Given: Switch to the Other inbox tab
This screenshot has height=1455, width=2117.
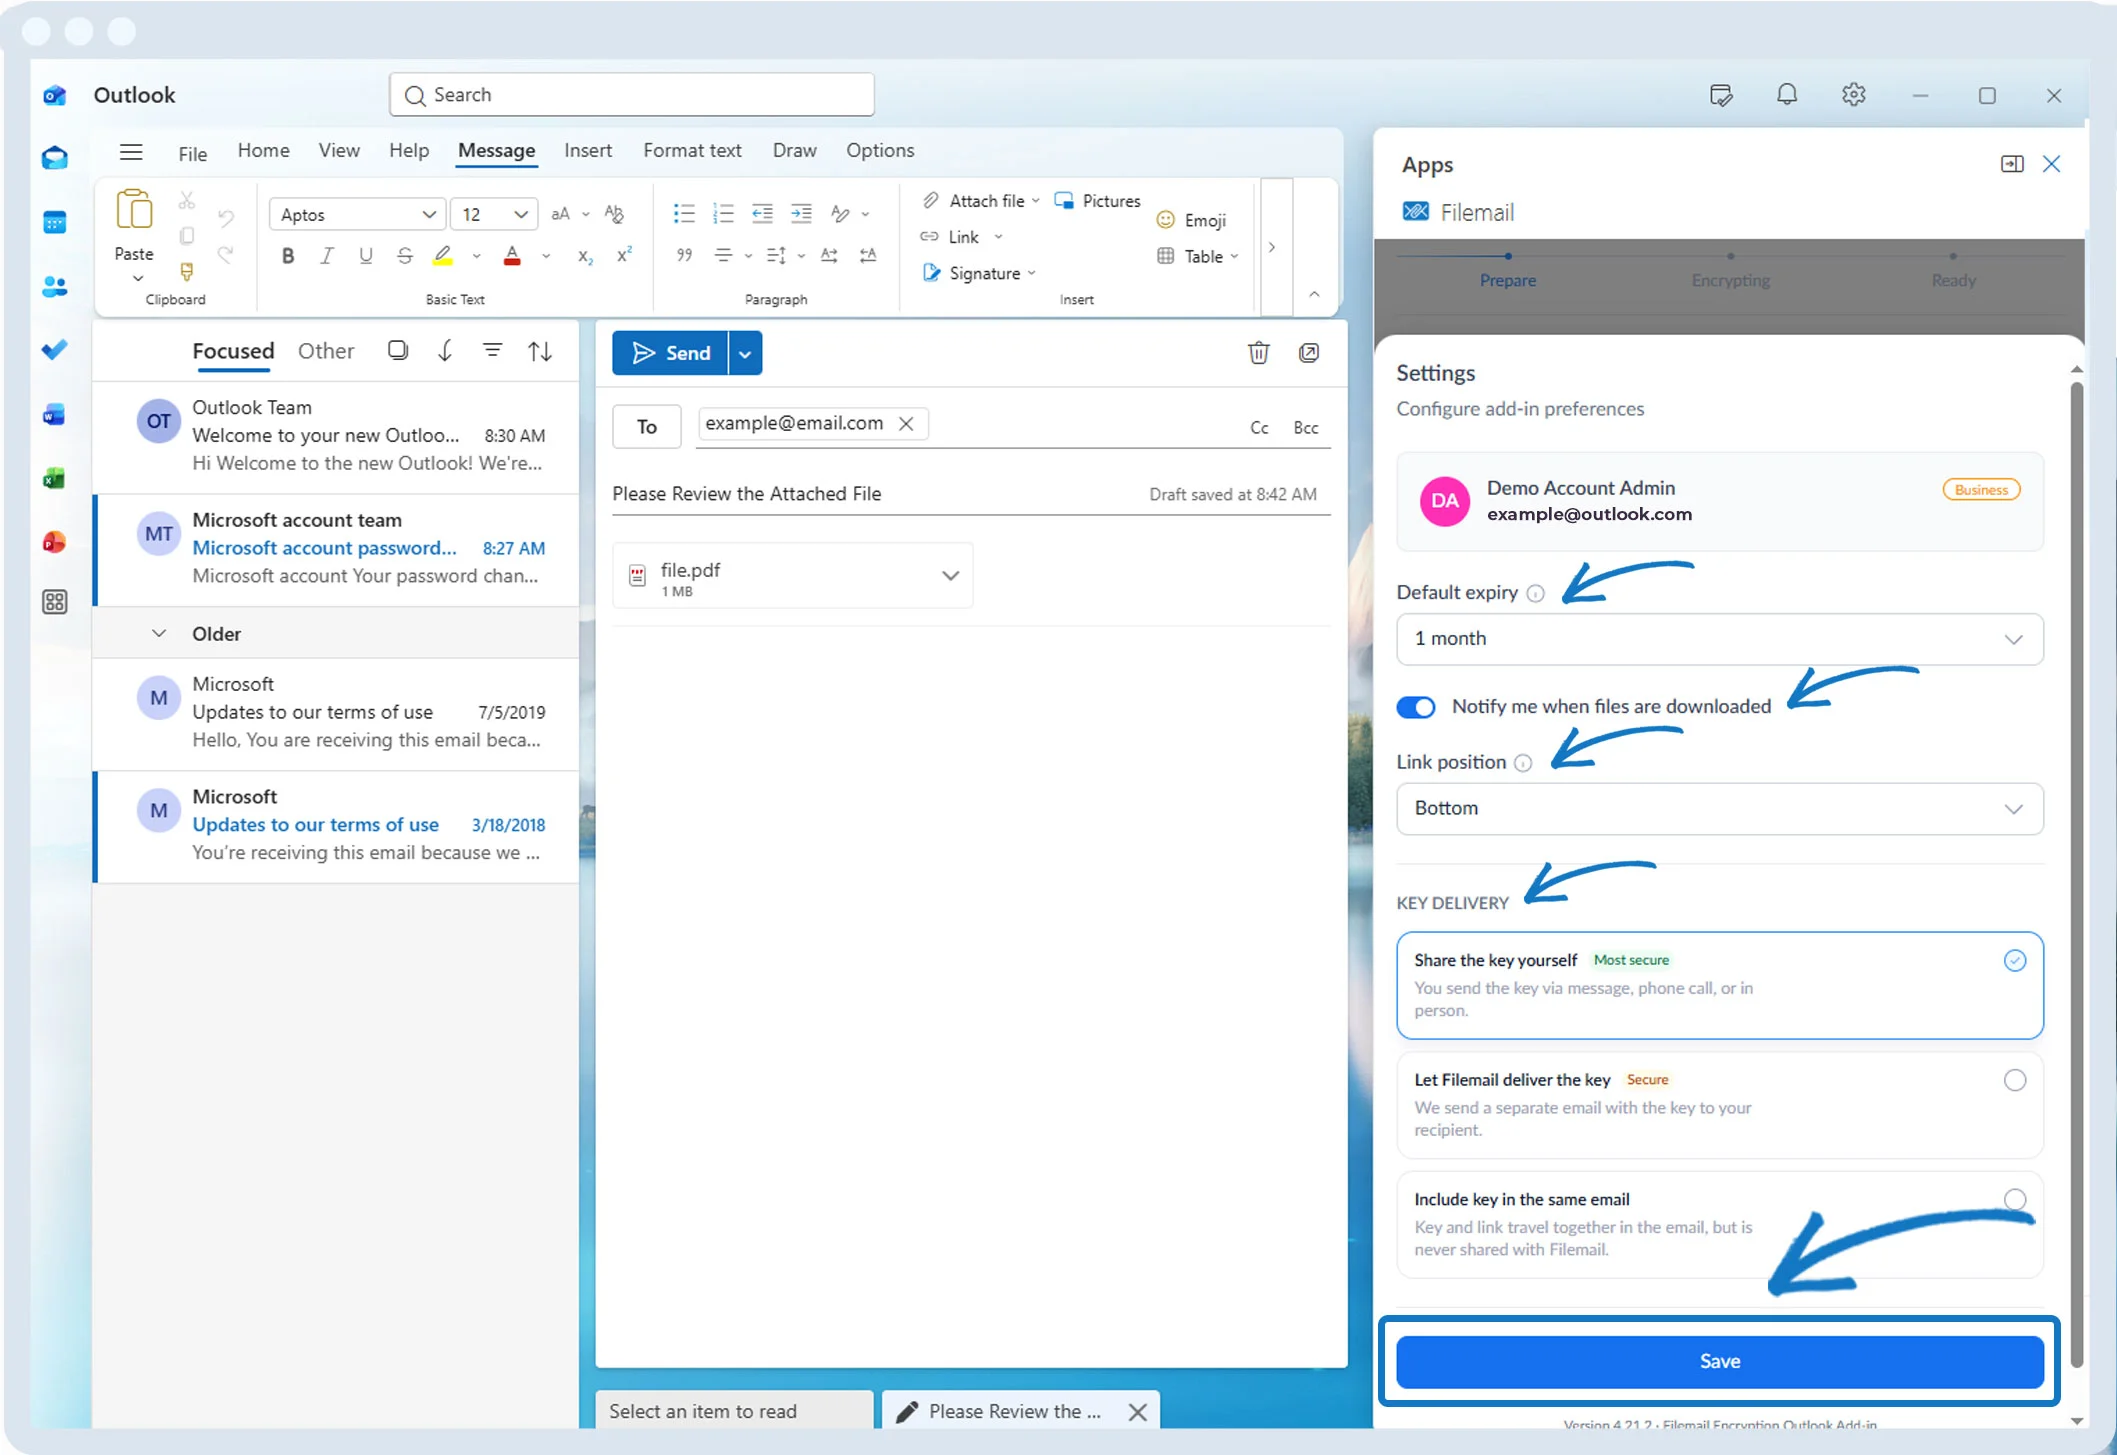Looking at the screenshot, I should [x=325, y=351].
